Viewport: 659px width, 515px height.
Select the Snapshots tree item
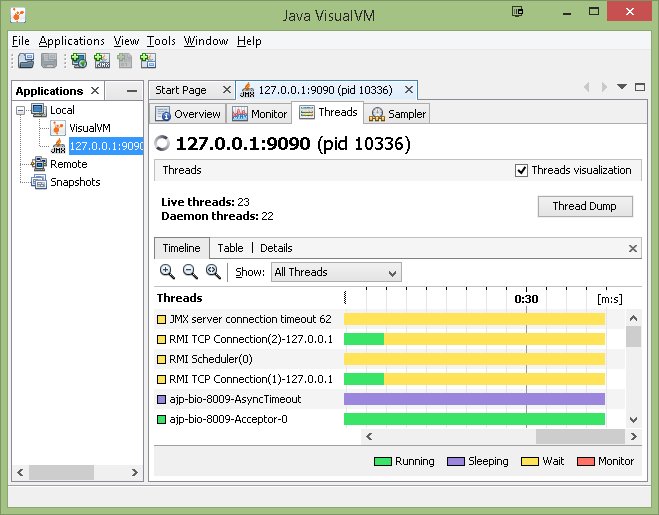coord(75,182)
